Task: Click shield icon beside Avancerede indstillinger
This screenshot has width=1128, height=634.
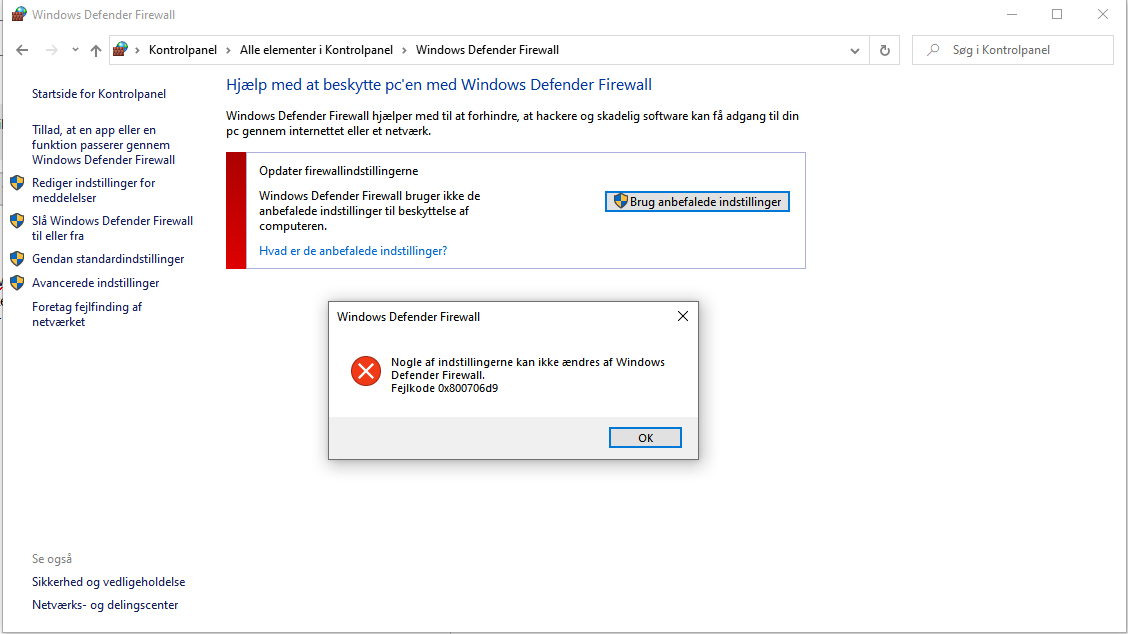Action: tap(17, 283)
